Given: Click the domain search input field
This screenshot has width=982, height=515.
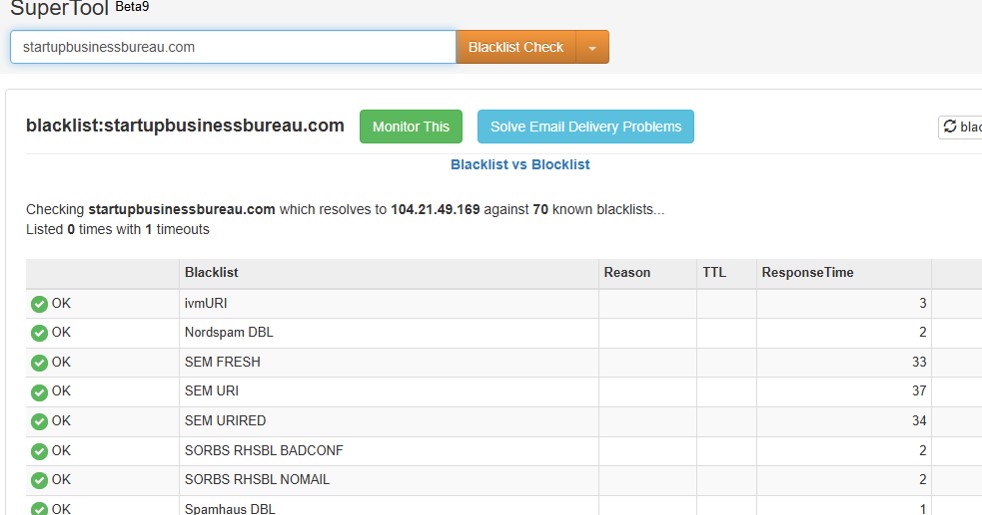Looking at the screenshot, I should (232, 47).
